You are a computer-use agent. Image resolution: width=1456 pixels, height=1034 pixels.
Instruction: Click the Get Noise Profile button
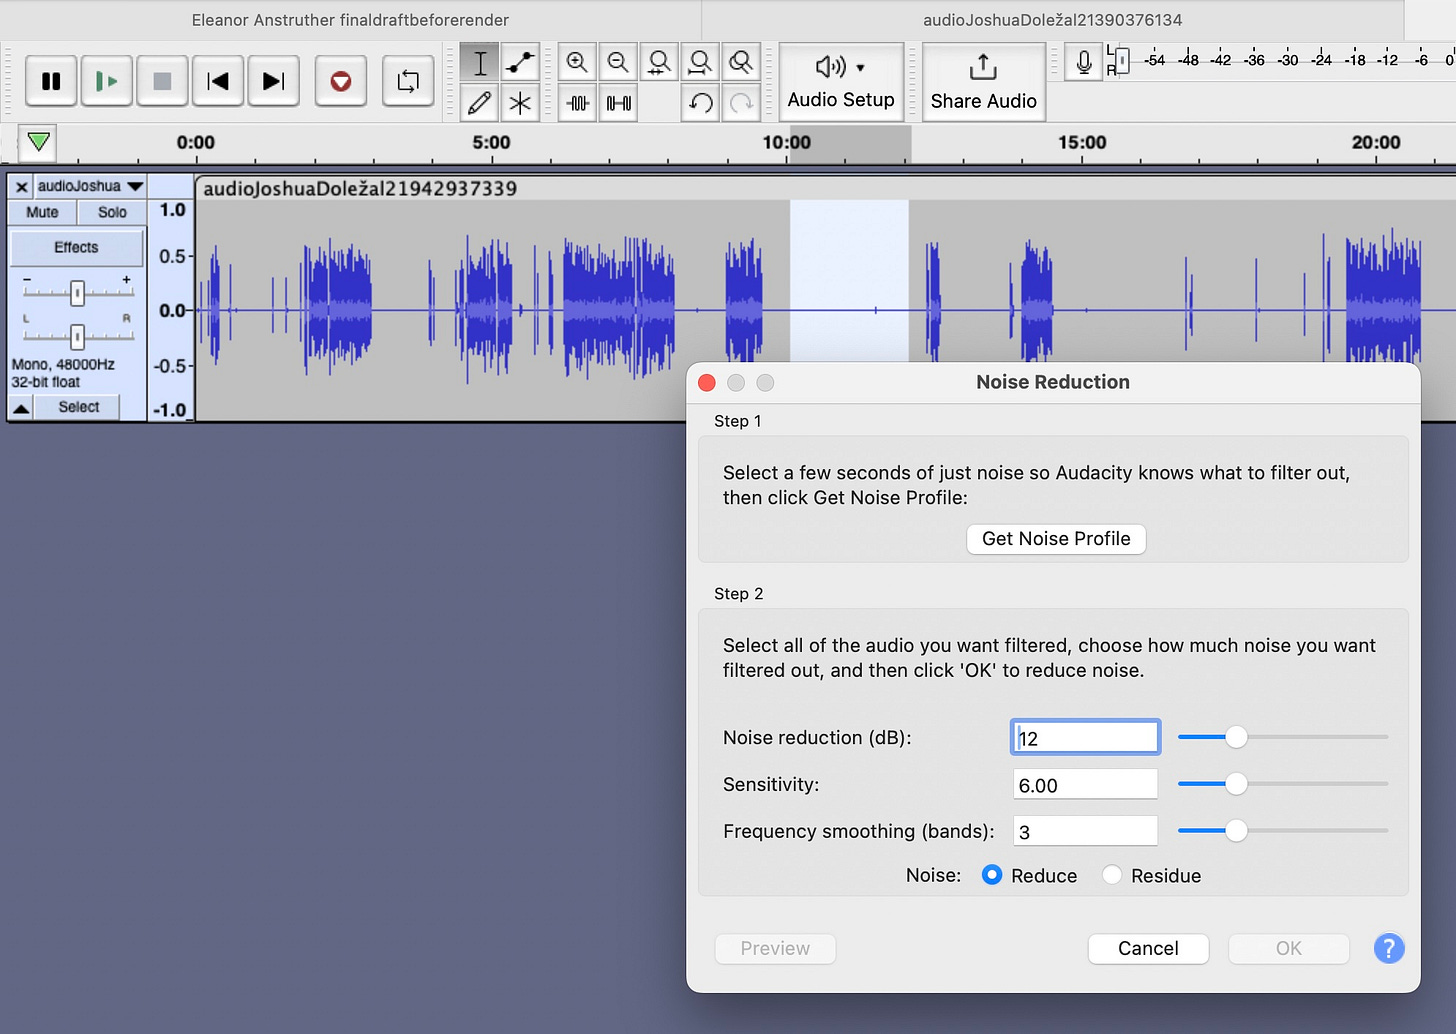(x=1056, y=539)
